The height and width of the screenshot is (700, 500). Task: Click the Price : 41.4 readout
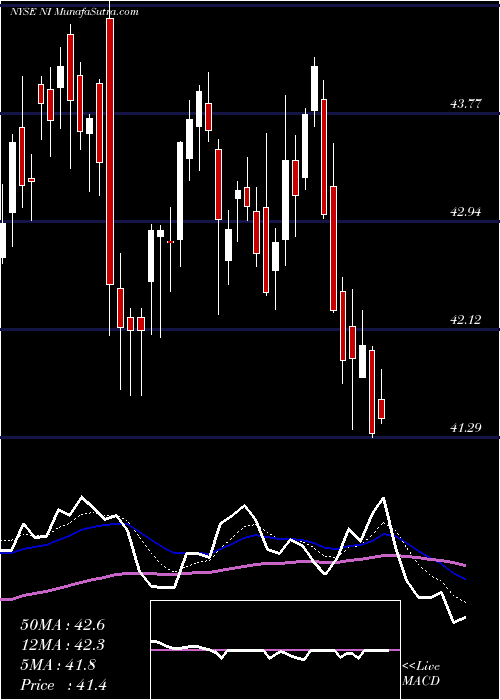[x=63, y=685]
